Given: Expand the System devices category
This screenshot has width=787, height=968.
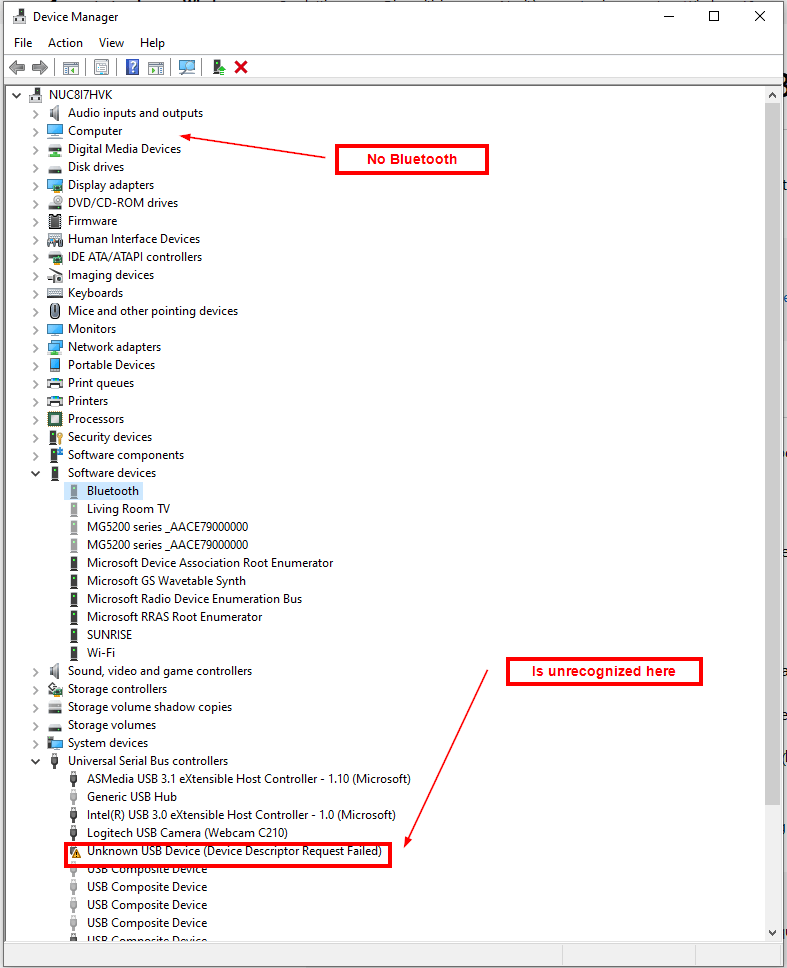Looking at the screenshot, I should click(35, 743).
